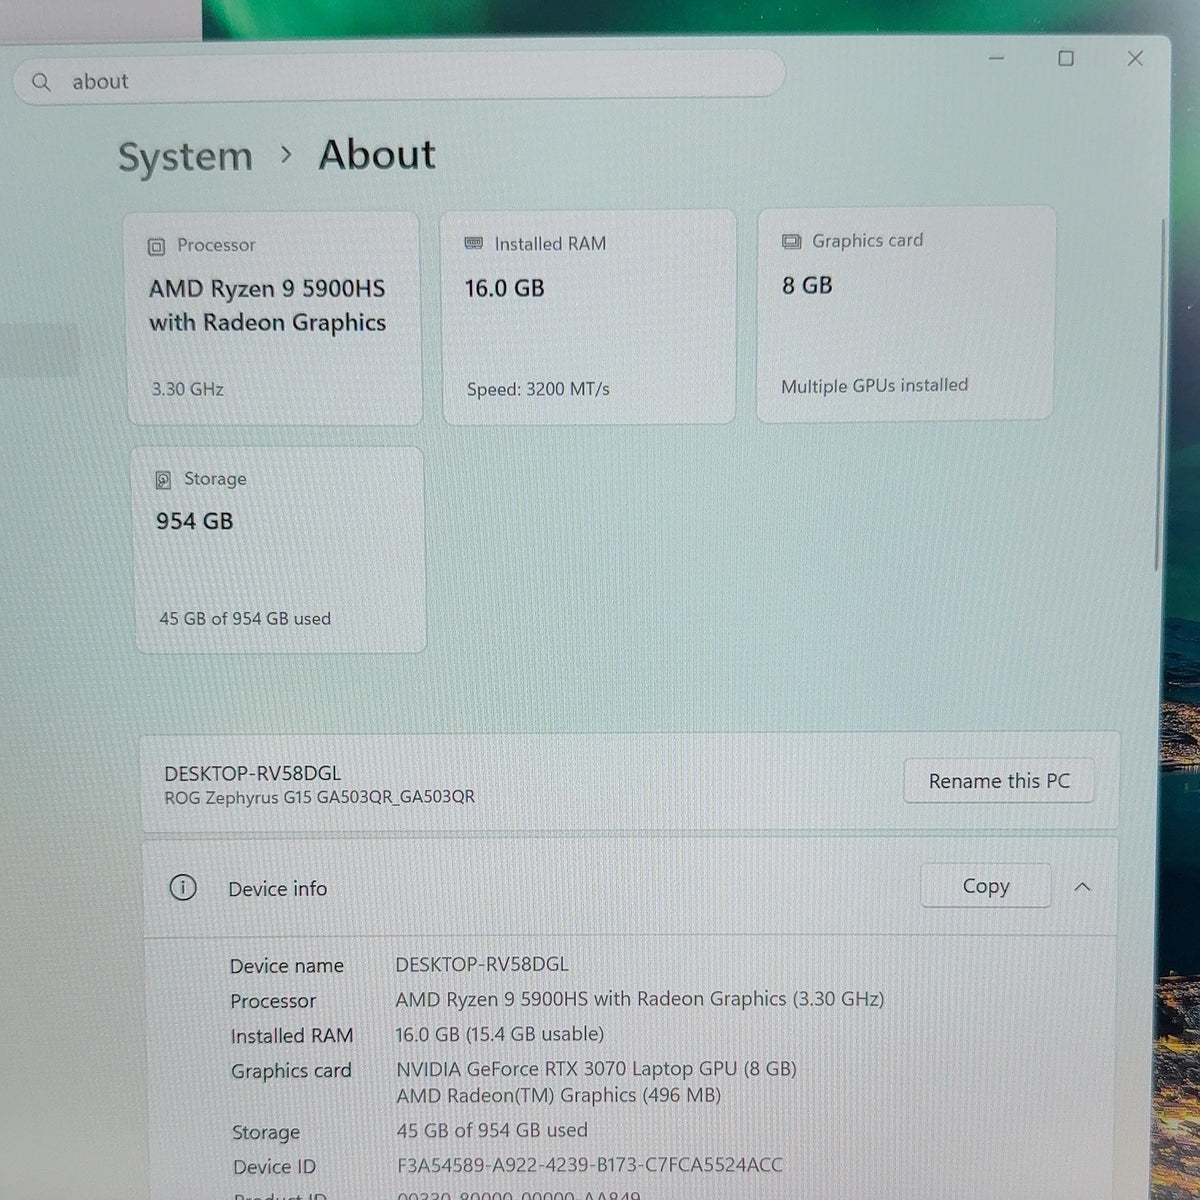Viewport: 1200px width, 1200px height.
Task: Click '16.0 GB (15.4 GB usable)' value
Action: [x=500, y=1034]
